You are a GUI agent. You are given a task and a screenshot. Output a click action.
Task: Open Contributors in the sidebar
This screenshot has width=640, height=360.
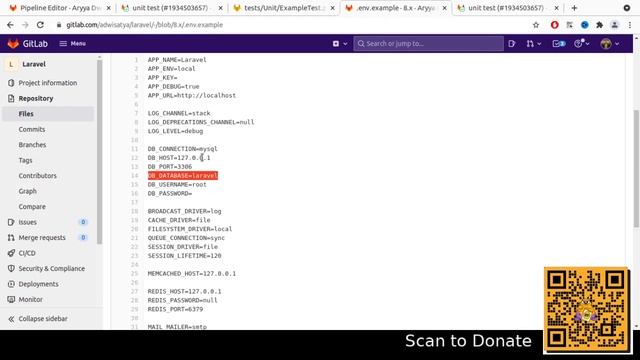(x=38, y=176)
